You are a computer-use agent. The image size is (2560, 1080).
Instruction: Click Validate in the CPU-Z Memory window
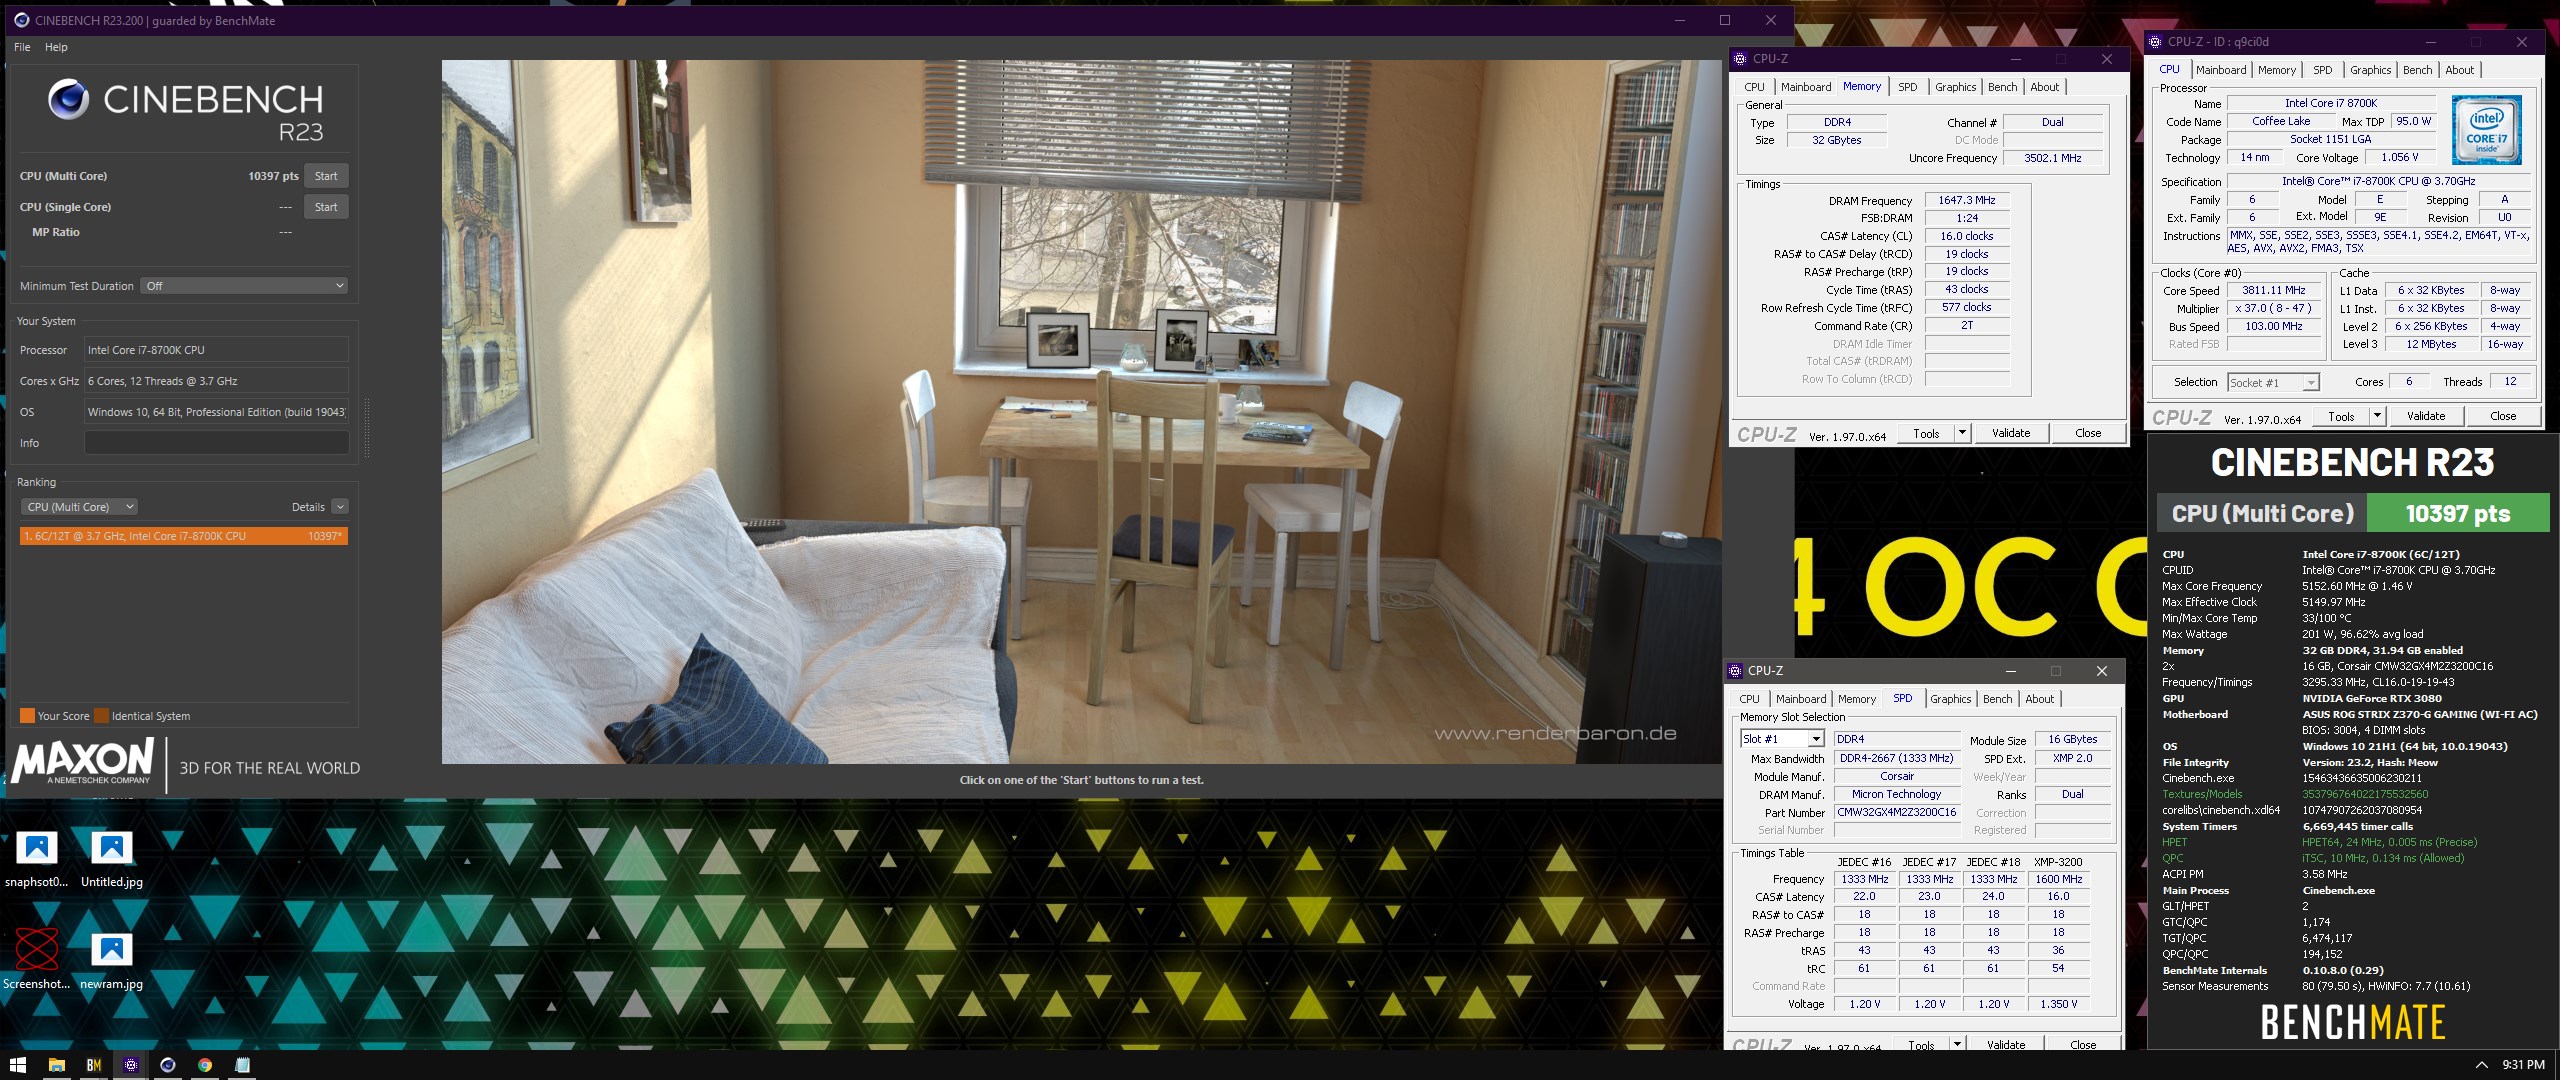(x=2011, y=433)
